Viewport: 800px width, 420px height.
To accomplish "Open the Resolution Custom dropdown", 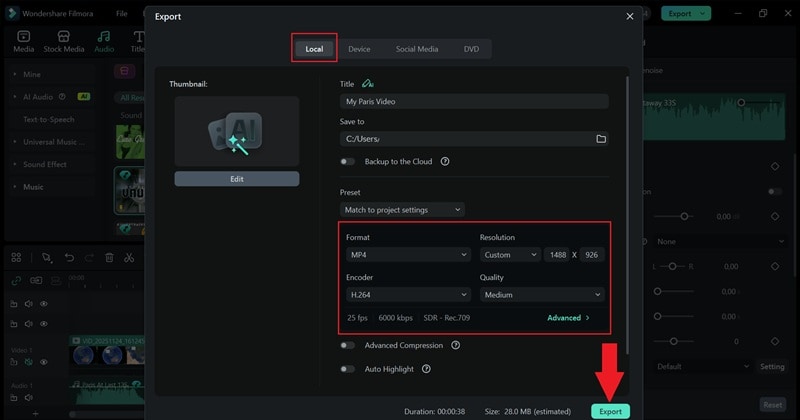I will pos(510,255).
